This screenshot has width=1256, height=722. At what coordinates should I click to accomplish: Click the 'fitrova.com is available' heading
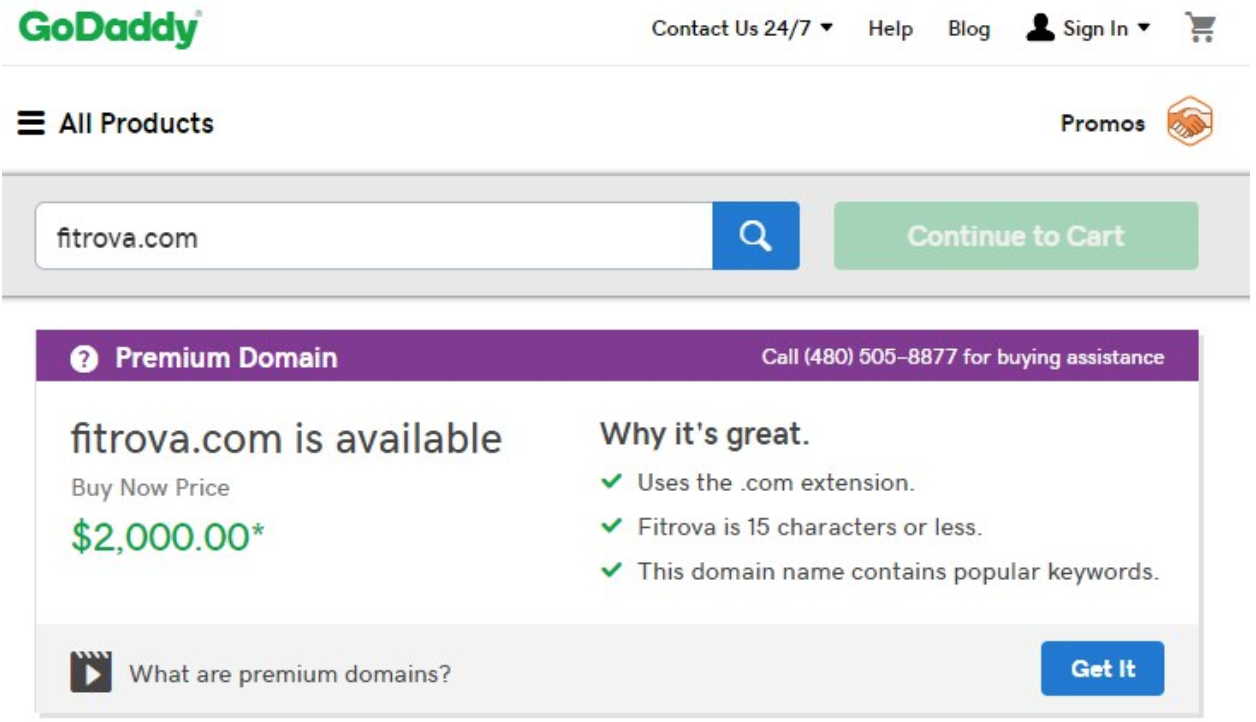(286, 439)
